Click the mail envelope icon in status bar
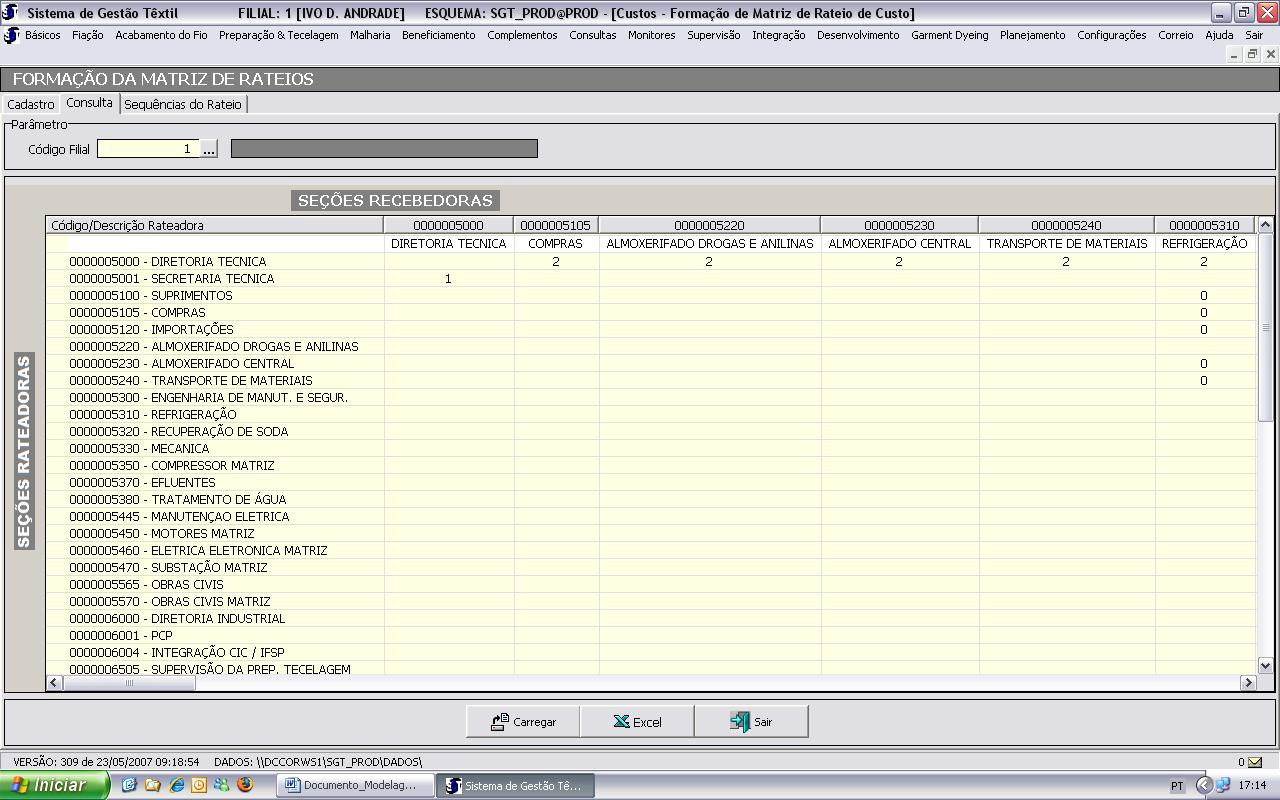Viewport: 1280px width, 800px height. (x=1254, y=762)
